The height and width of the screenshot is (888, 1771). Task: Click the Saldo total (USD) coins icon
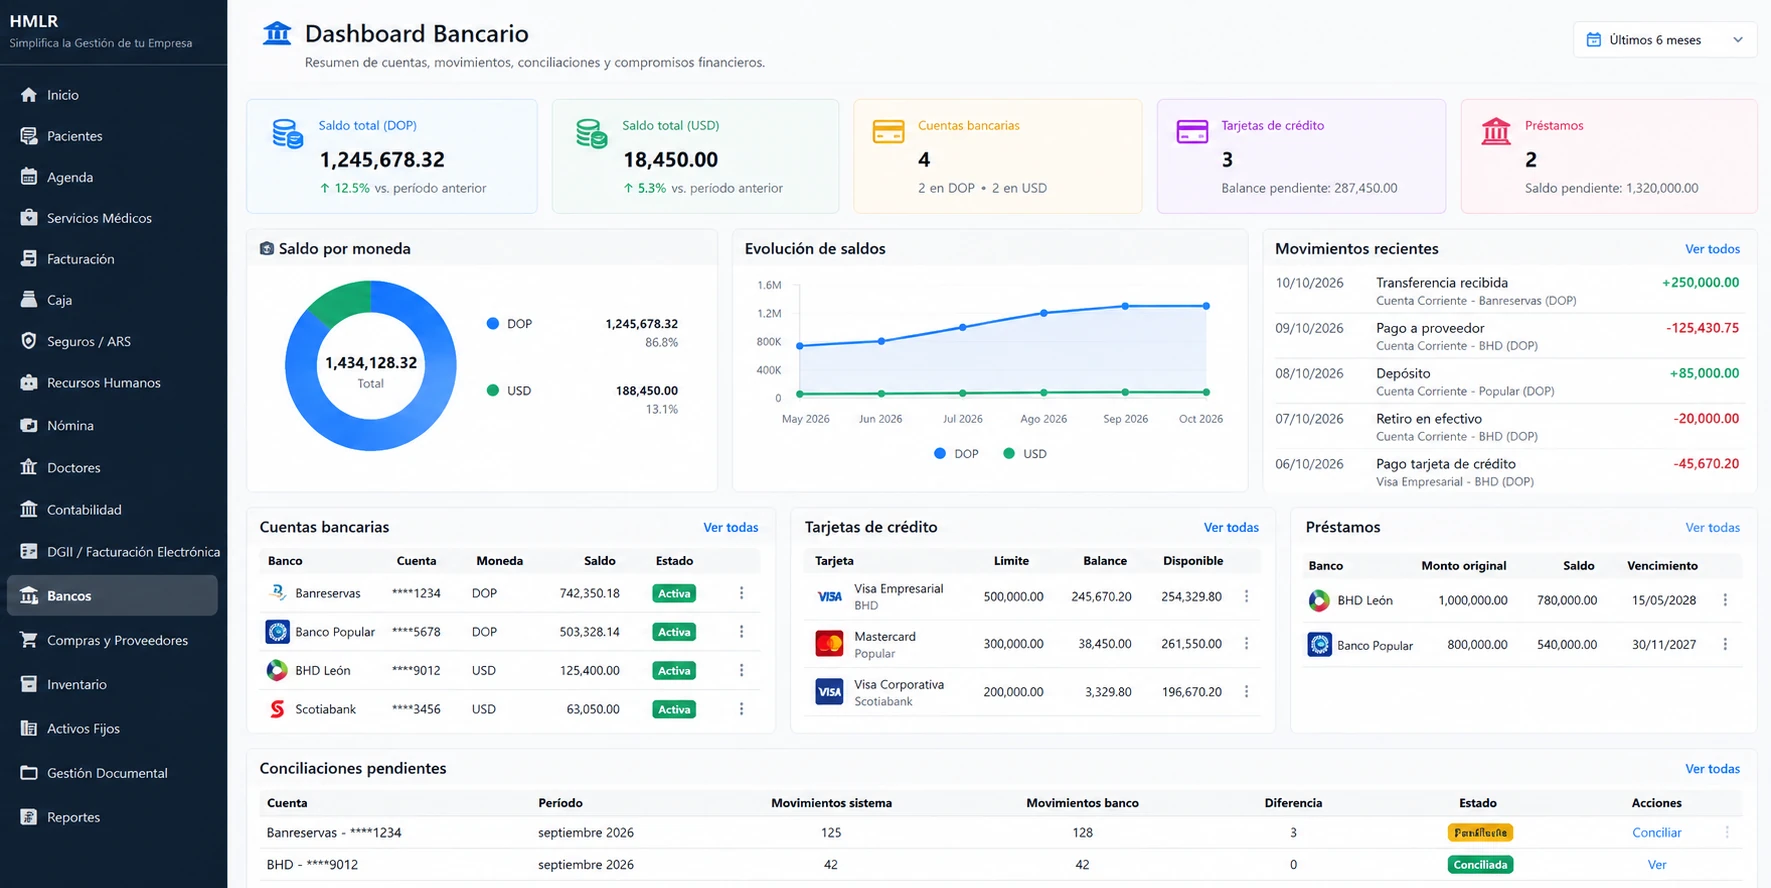591,134
